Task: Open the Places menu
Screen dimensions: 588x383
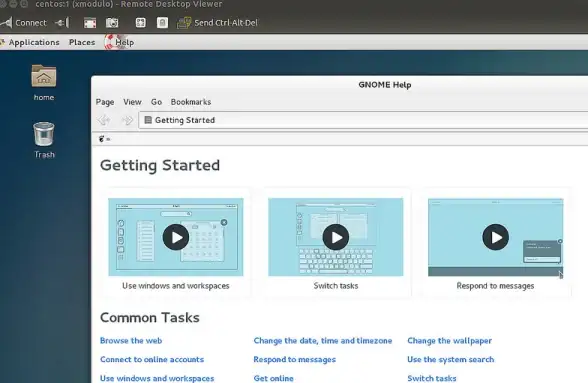Action: [82, 42]
